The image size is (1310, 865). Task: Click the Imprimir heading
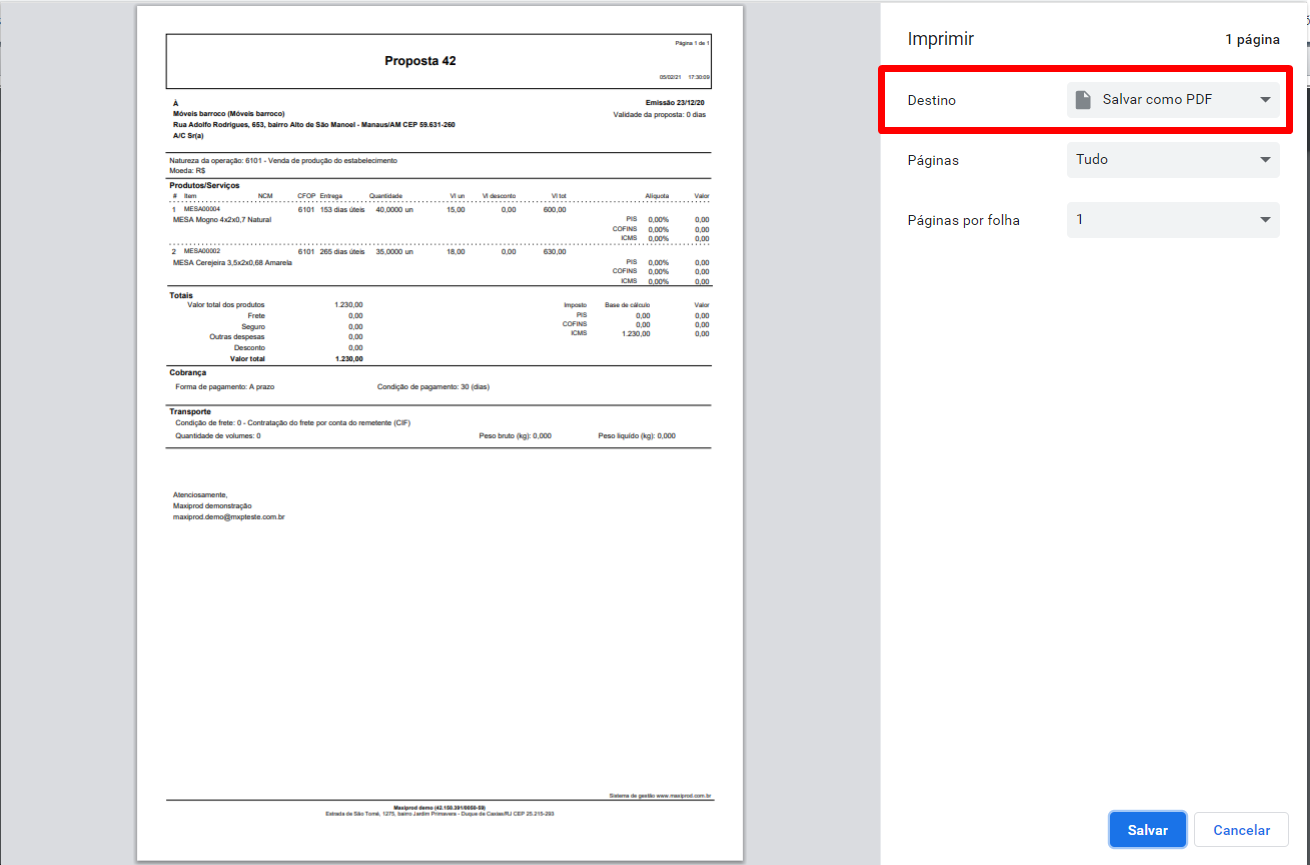pos(941,40)
